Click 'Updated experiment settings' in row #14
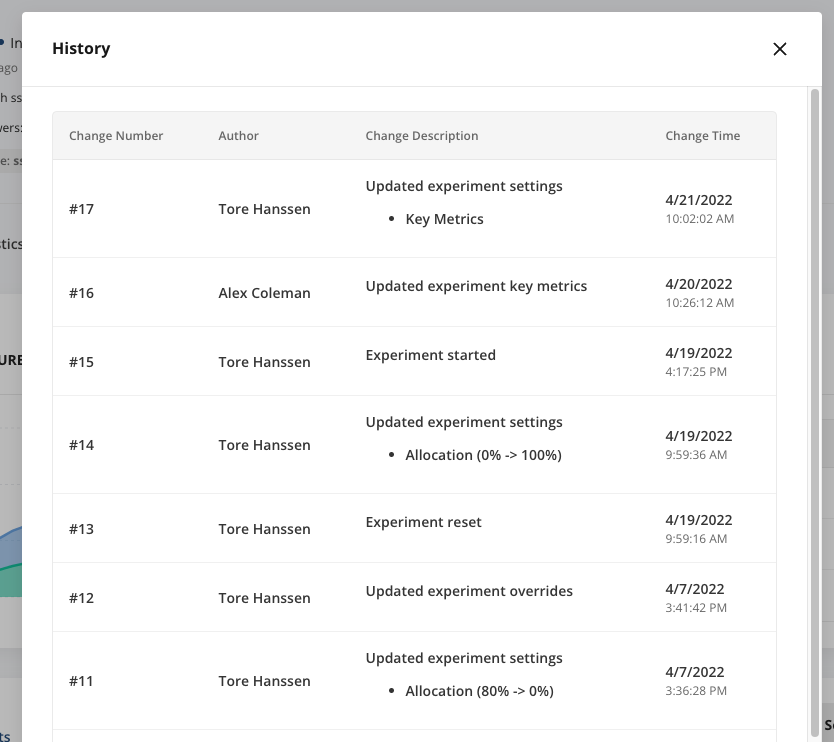834x742 pixels. pos(464,423)
